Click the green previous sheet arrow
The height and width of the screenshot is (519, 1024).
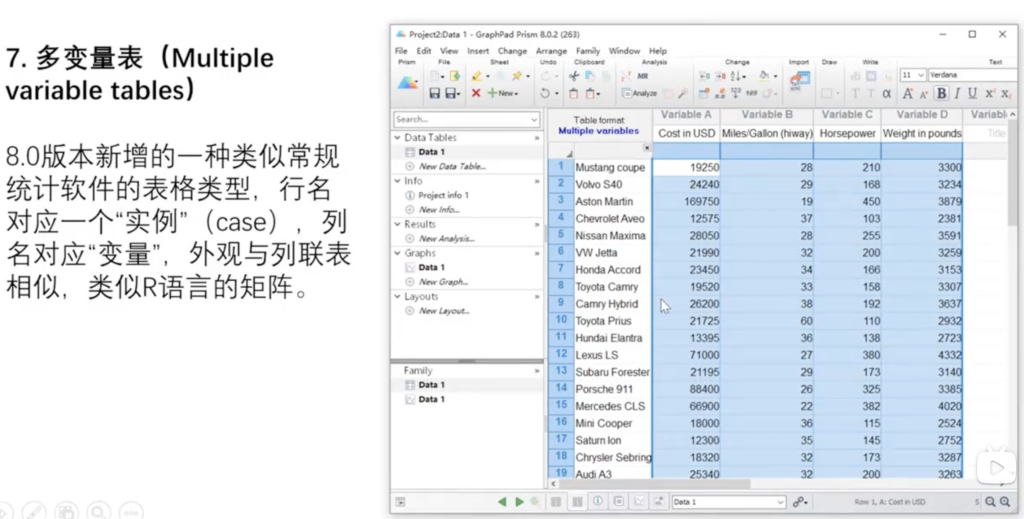pyautogui.click(x=502, y=502)
